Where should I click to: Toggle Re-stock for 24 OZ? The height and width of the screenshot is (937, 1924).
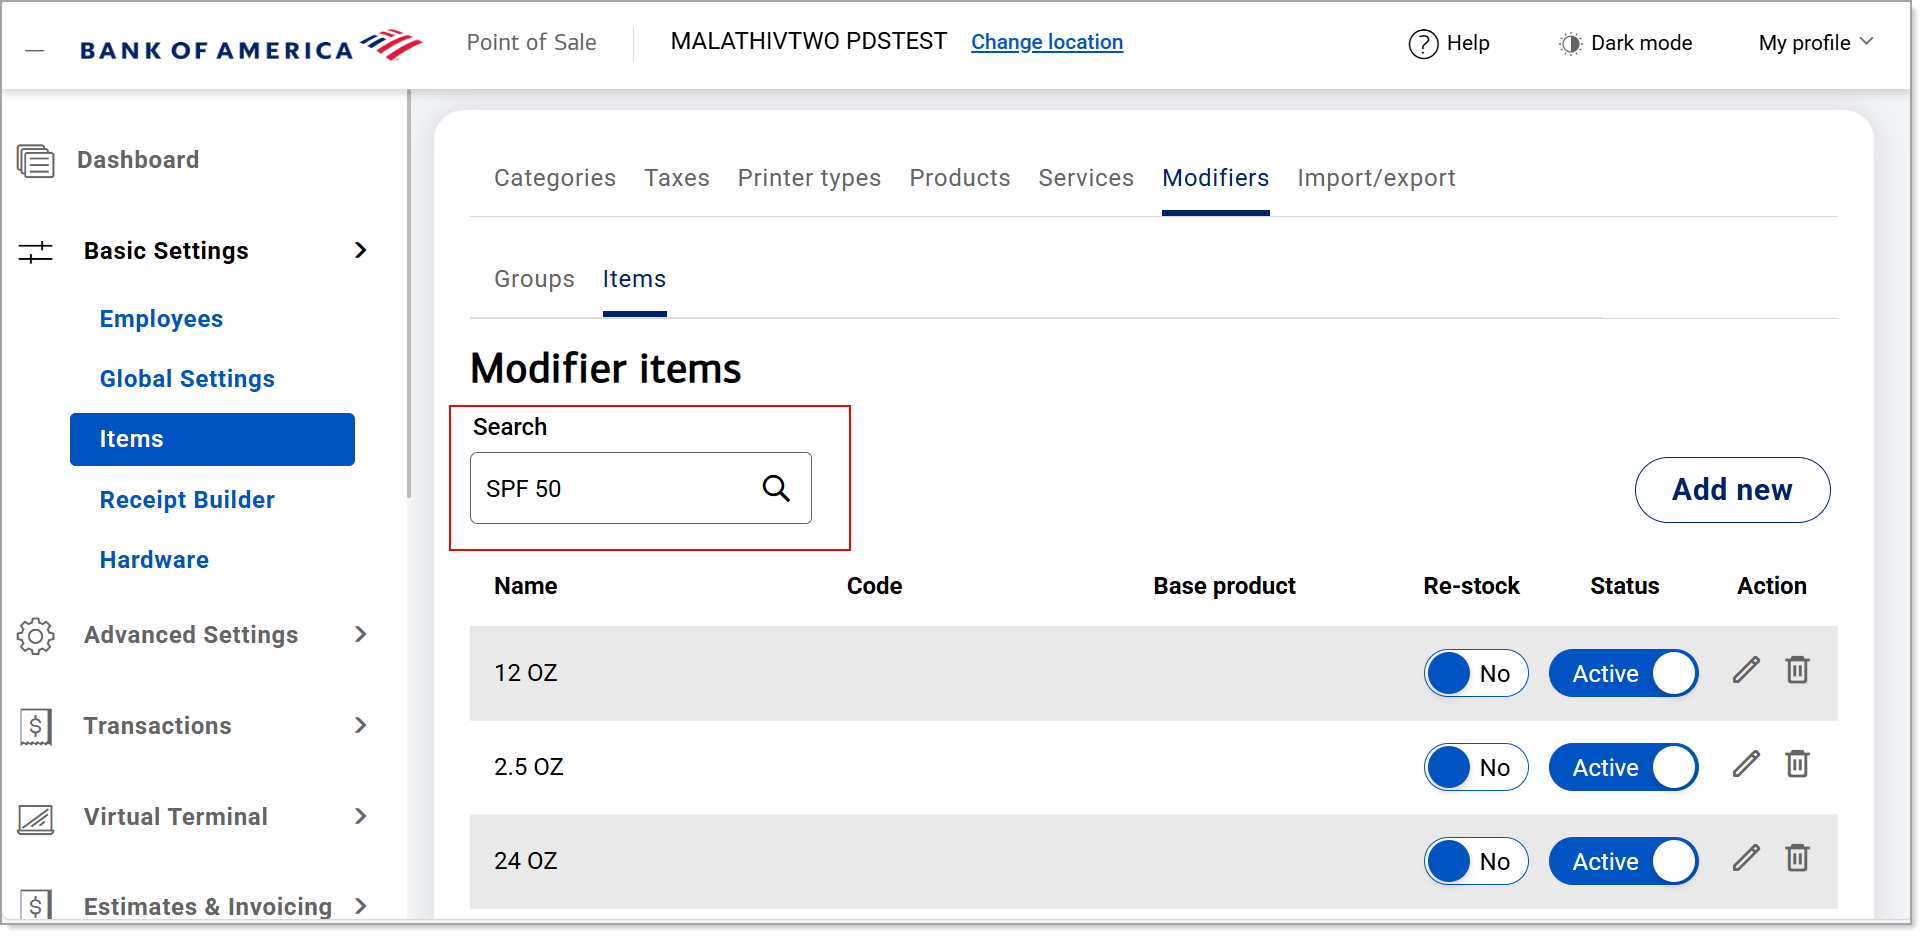point(1476,862)
